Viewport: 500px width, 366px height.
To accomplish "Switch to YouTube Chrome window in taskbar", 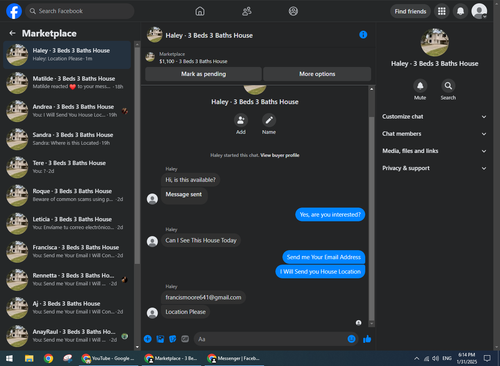I will pyautogui.click(x=108, y=358).
